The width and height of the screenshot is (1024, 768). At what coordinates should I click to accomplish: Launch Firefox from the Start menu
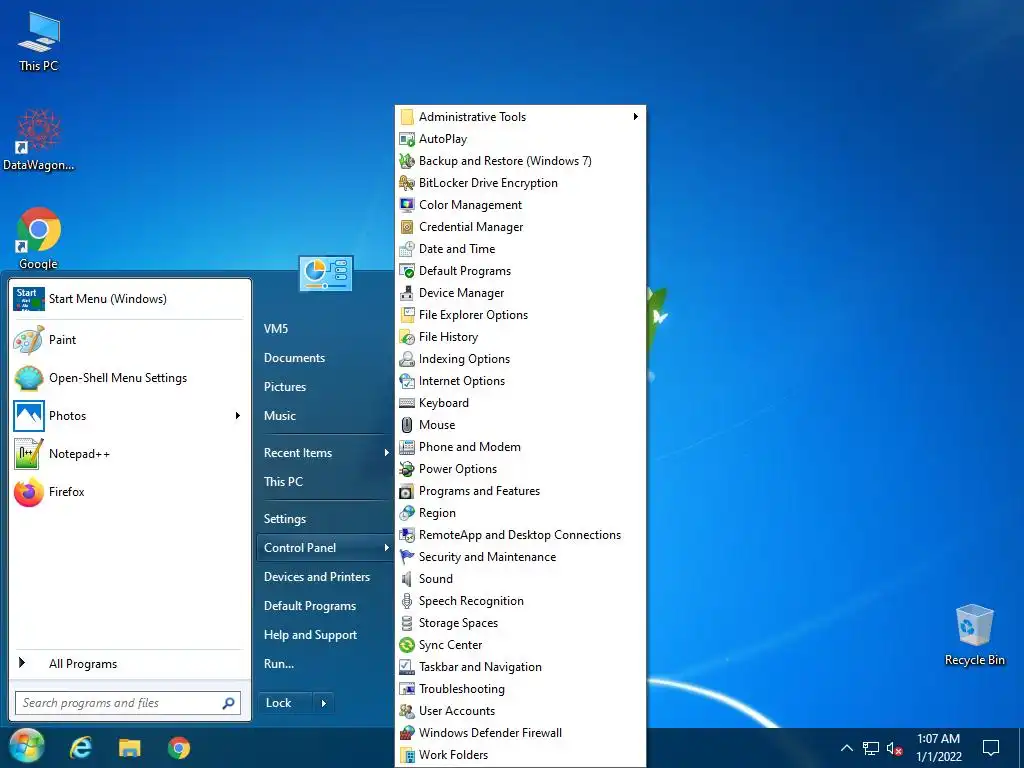(x=129, y=492)
